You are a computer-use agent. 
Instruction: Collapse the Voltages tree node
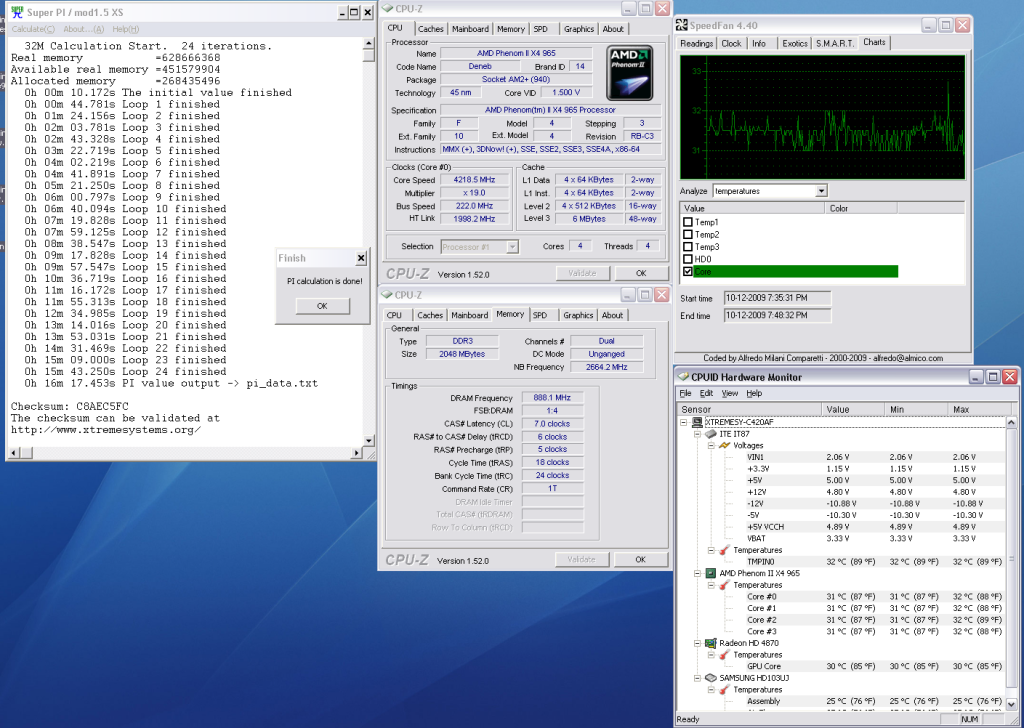pos(711,445)
